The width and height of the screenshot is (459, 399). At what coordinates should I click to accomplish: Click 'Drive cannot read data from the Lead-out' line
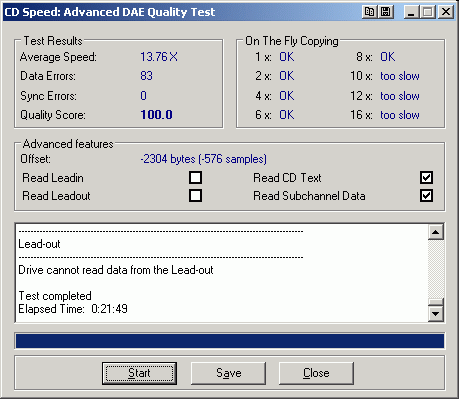[x=116, y=270]
